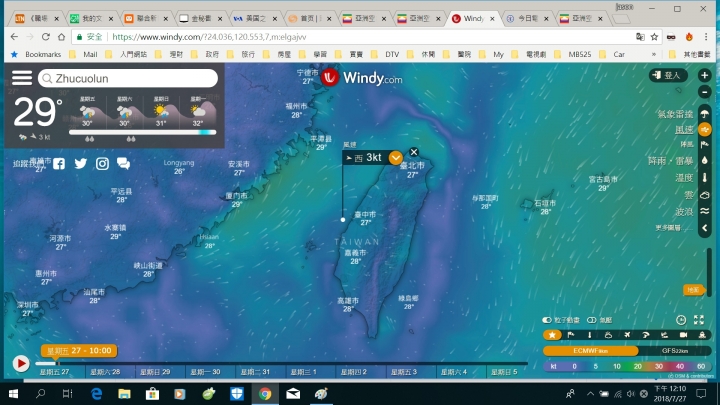Select the clouds layer icon
The image size is (720, 405).
coord(704,195)
